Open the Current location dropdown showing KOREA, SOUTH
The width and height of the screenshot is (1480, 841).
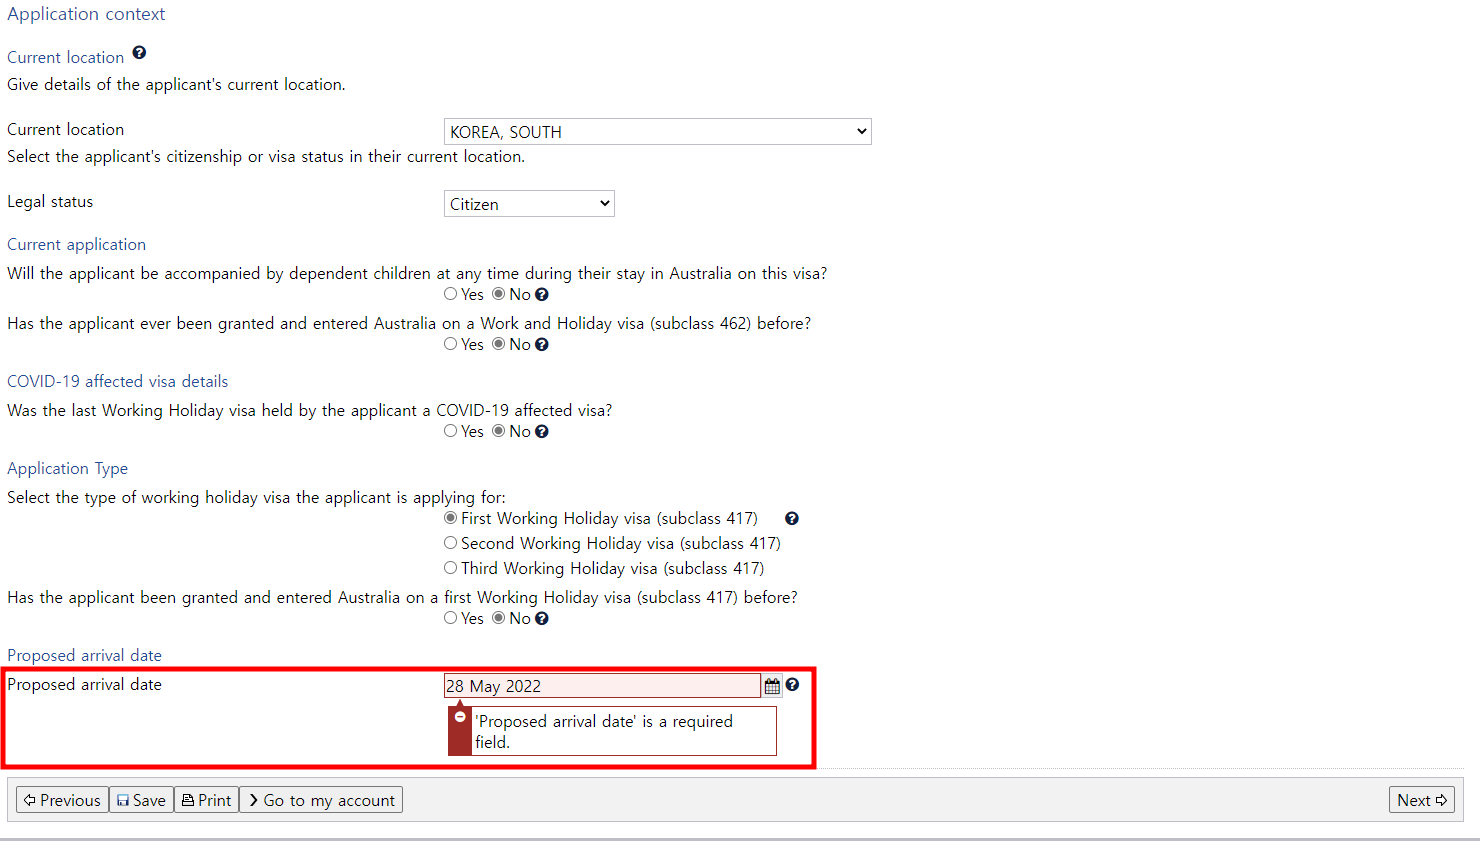(x=658, y=132)
